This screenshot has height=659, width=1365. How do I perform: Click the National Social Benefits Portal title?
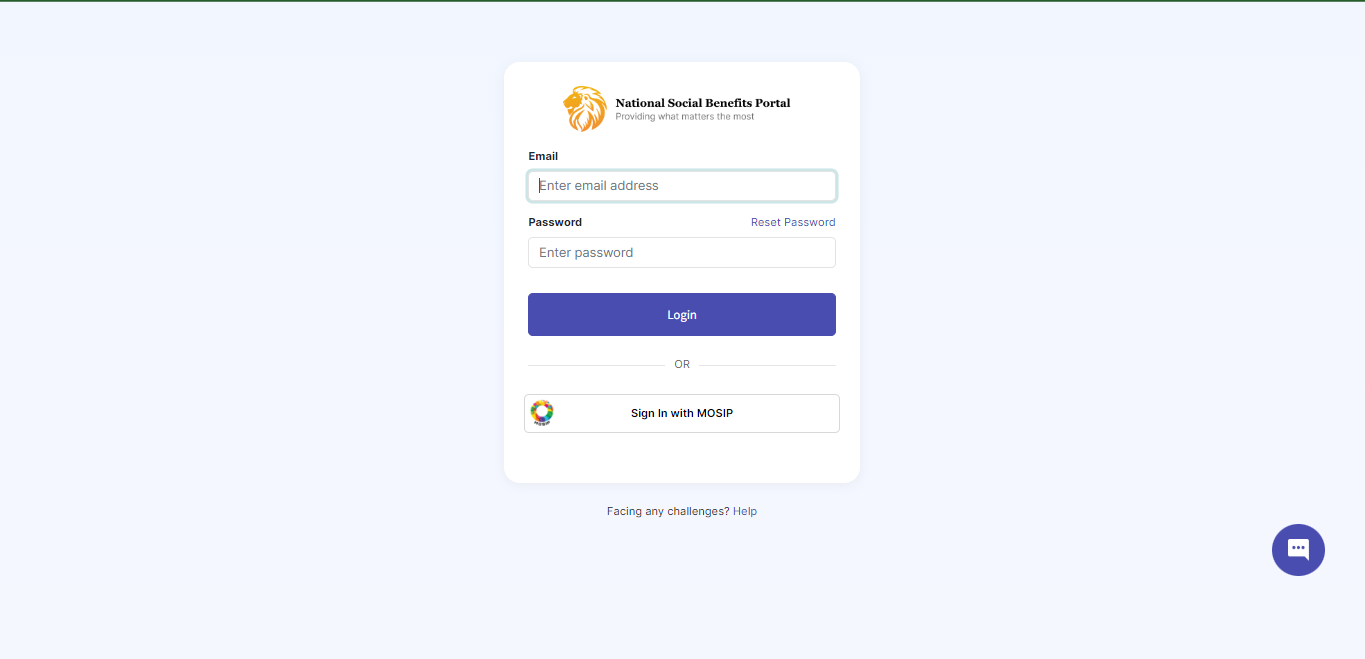(x=702, y=103)
